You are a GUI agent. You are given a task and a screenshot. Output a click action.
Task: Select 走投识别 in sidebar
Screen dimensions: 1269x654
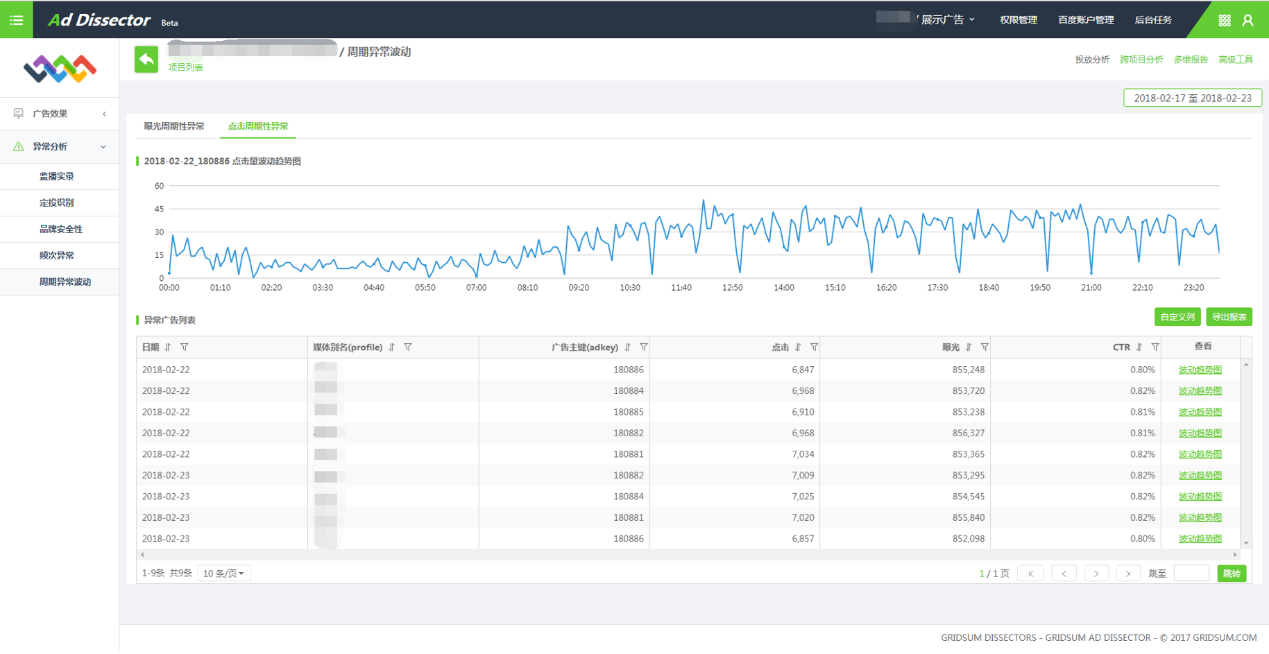pyautogui.click(x=59, y=203)
